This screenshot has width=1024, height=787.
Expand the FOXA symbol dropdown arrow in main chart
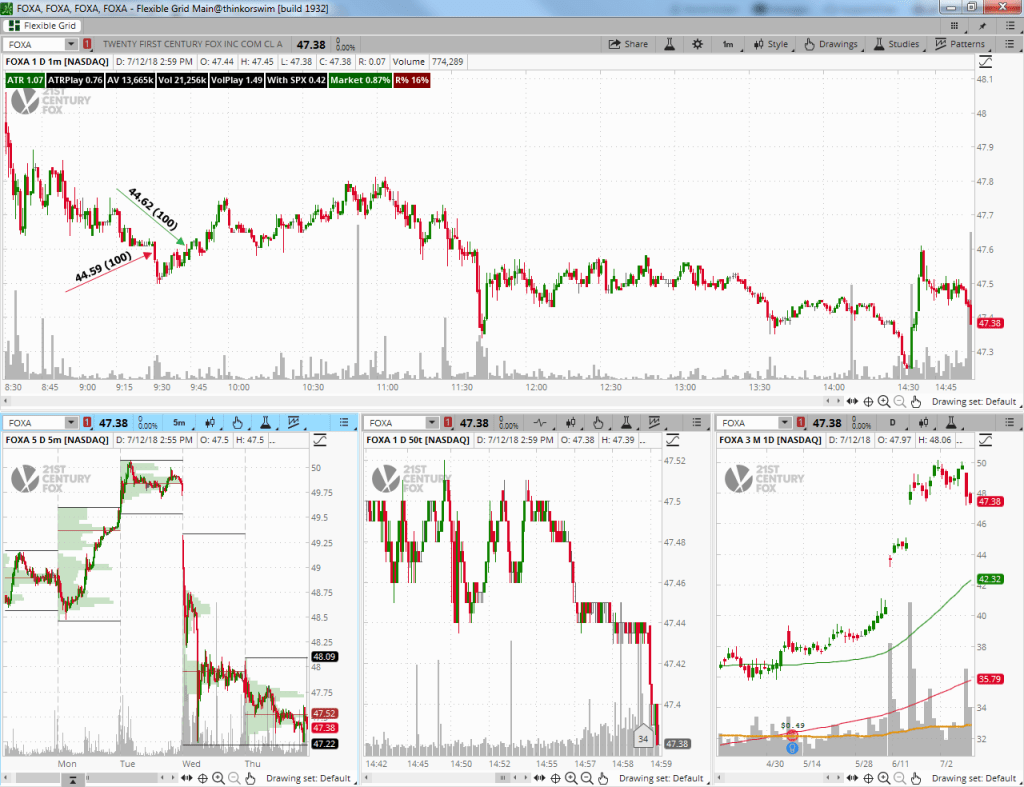coord(70,44)
